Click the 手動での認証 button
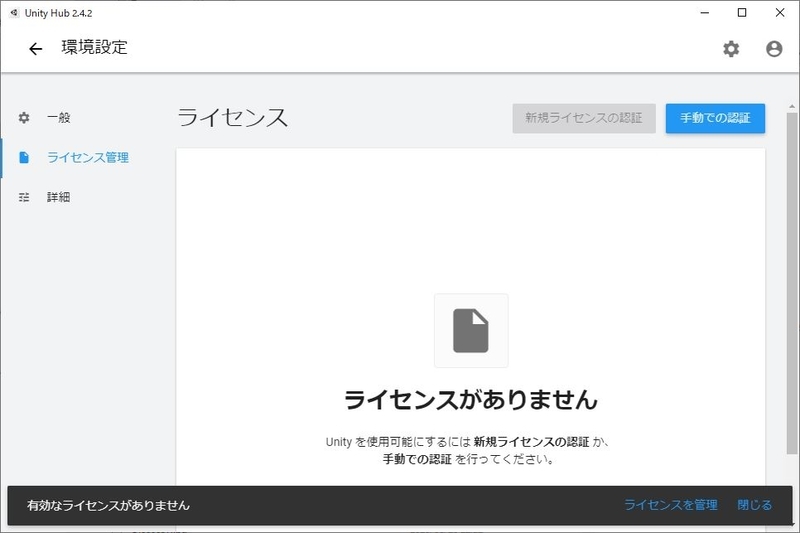Viewport: 800px width, 533px height. [715, 118]
